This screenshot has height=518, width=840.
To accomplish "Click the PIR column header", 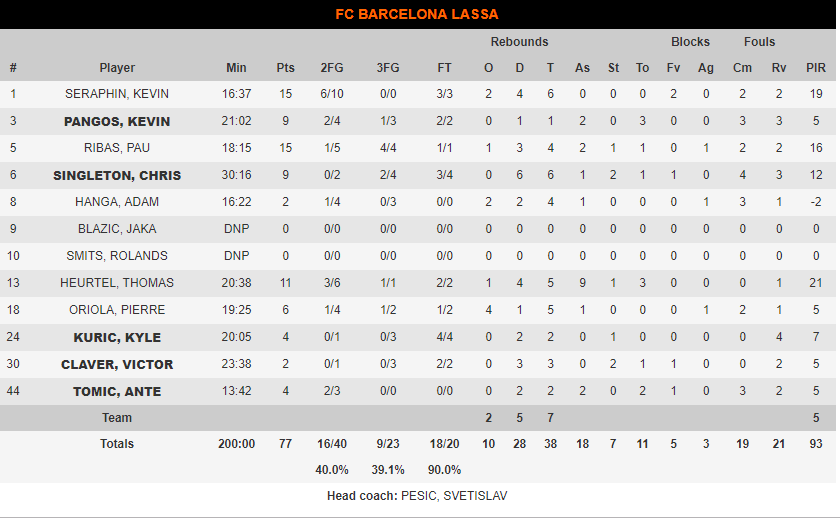I will (x=816, y=68).
